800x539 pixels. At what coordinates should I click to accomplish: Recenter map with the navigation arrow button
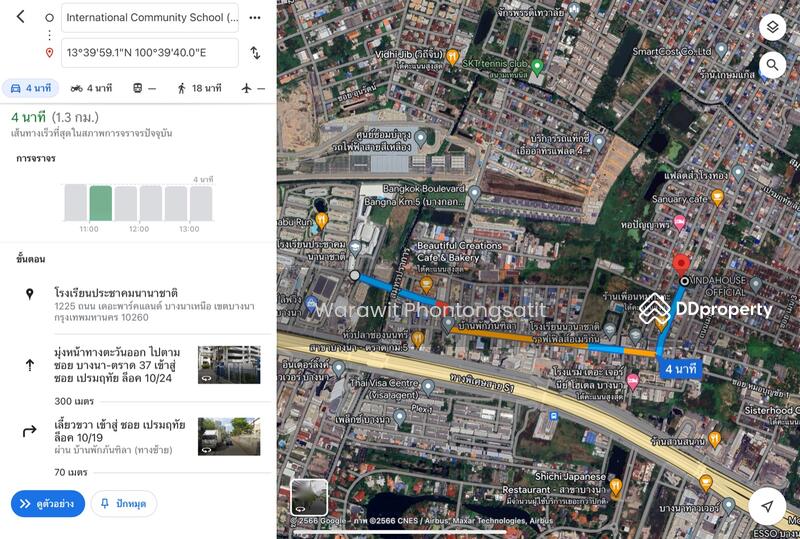coord(767,506)
